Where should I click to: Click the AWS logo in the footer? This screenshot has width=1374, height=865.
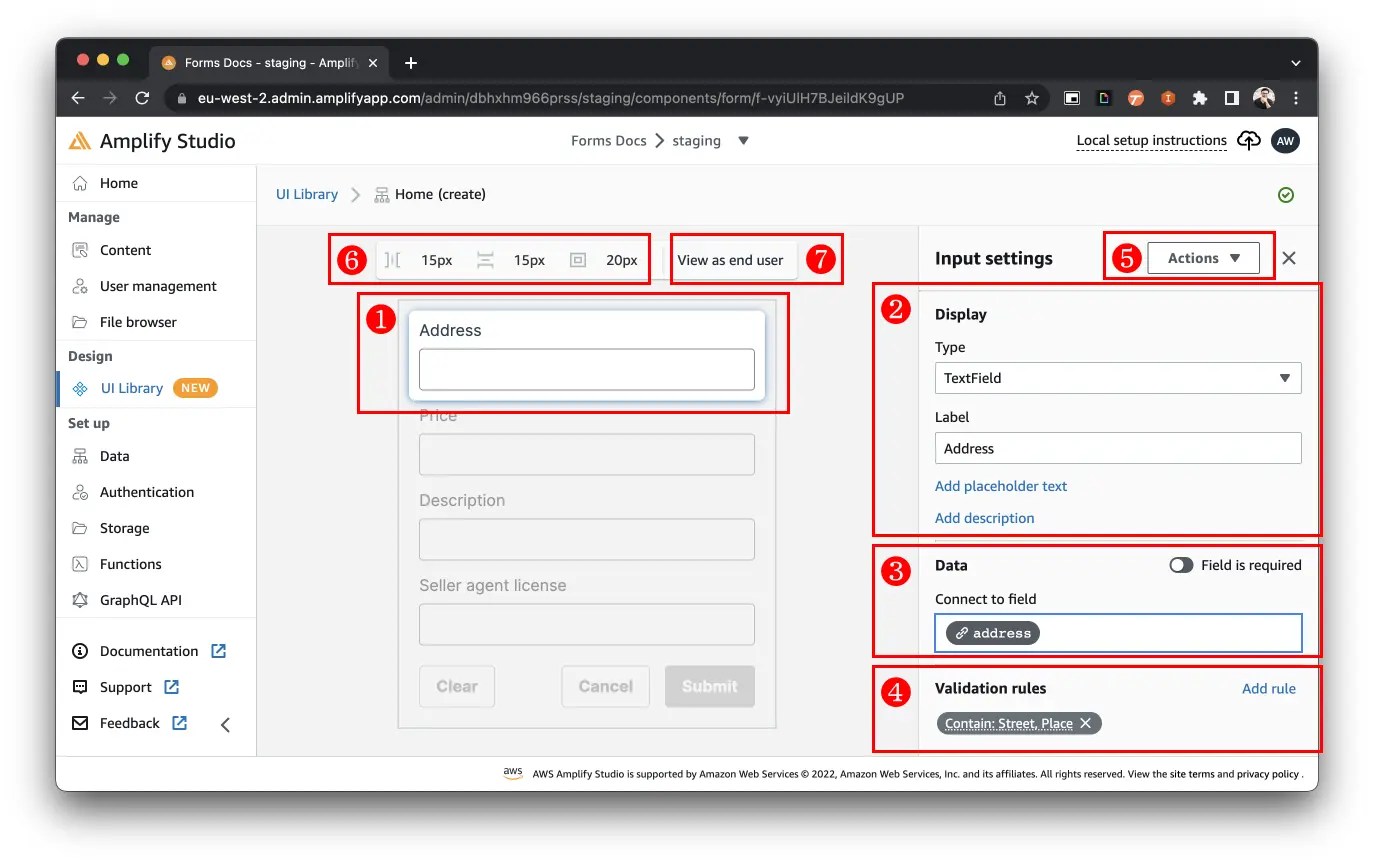point(513,773)
